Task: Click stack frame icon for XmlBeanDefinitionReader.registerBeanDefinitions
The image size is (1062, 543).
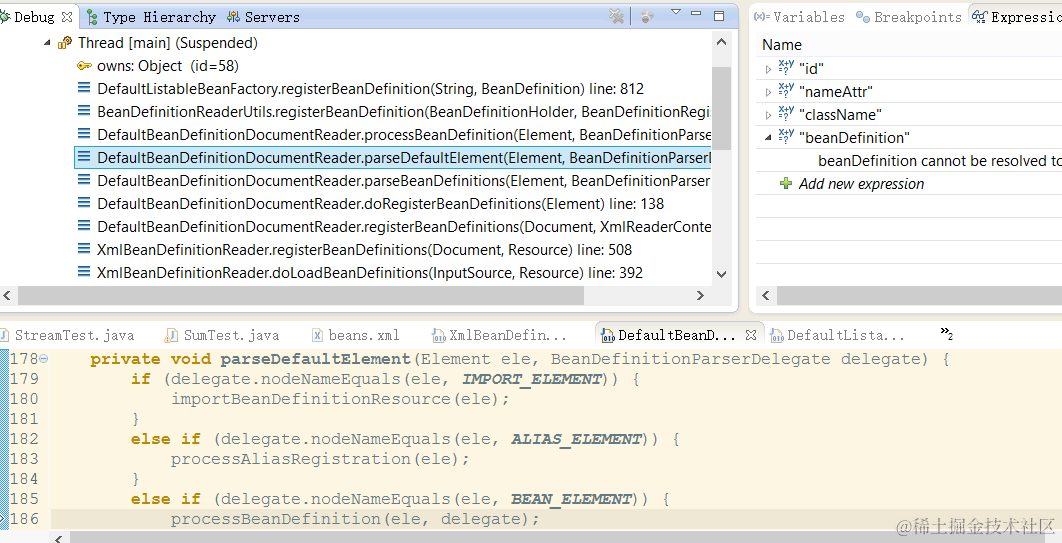Action: [84, 249]
